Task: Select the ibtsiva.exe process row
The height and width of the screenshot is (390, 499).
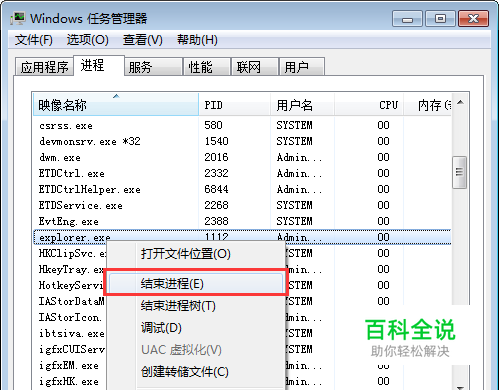Action: coord(72,334)
